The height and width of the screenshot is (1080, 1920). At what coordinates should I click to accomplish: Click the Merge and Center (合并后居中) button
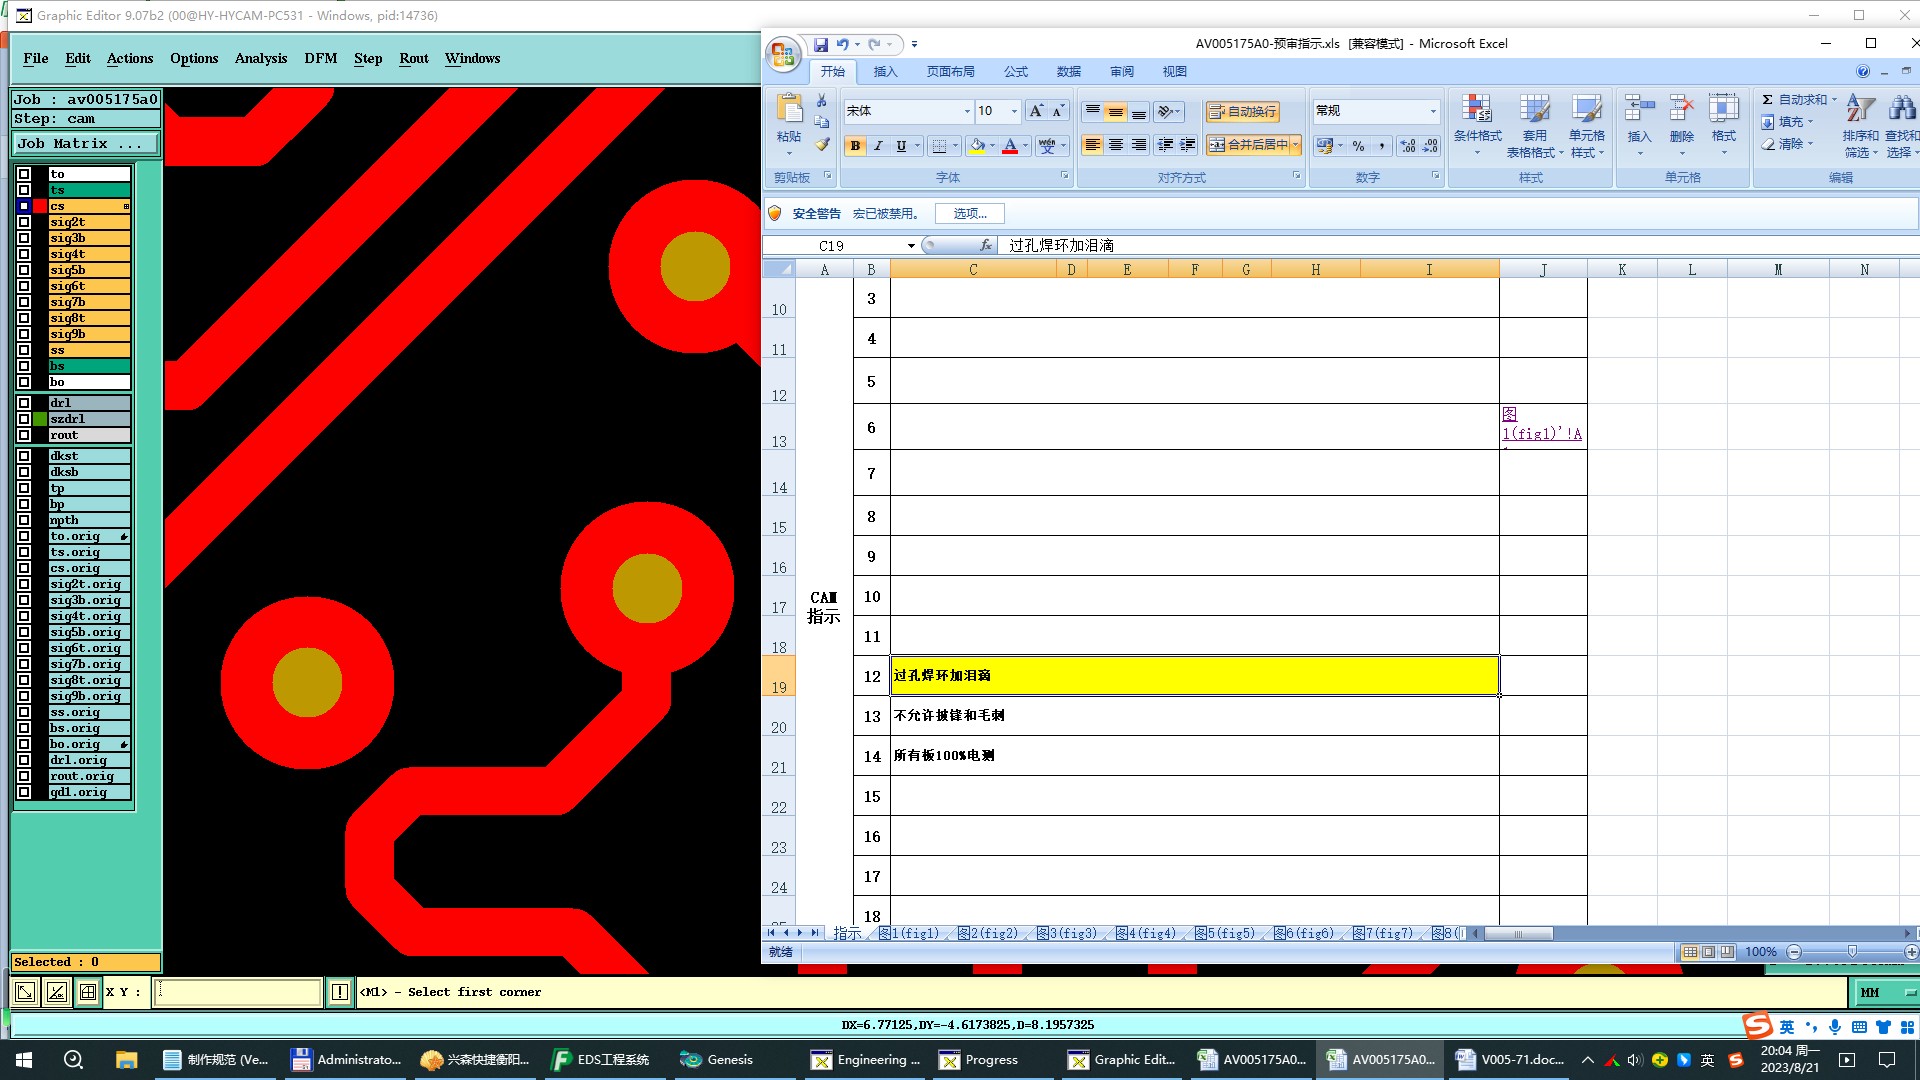1248,145
